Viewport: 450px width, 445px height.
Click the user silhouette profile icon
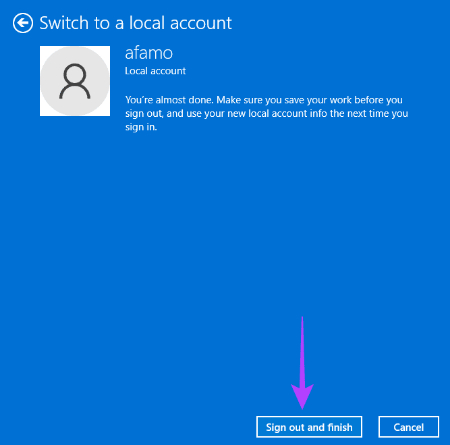click(75, 81)
